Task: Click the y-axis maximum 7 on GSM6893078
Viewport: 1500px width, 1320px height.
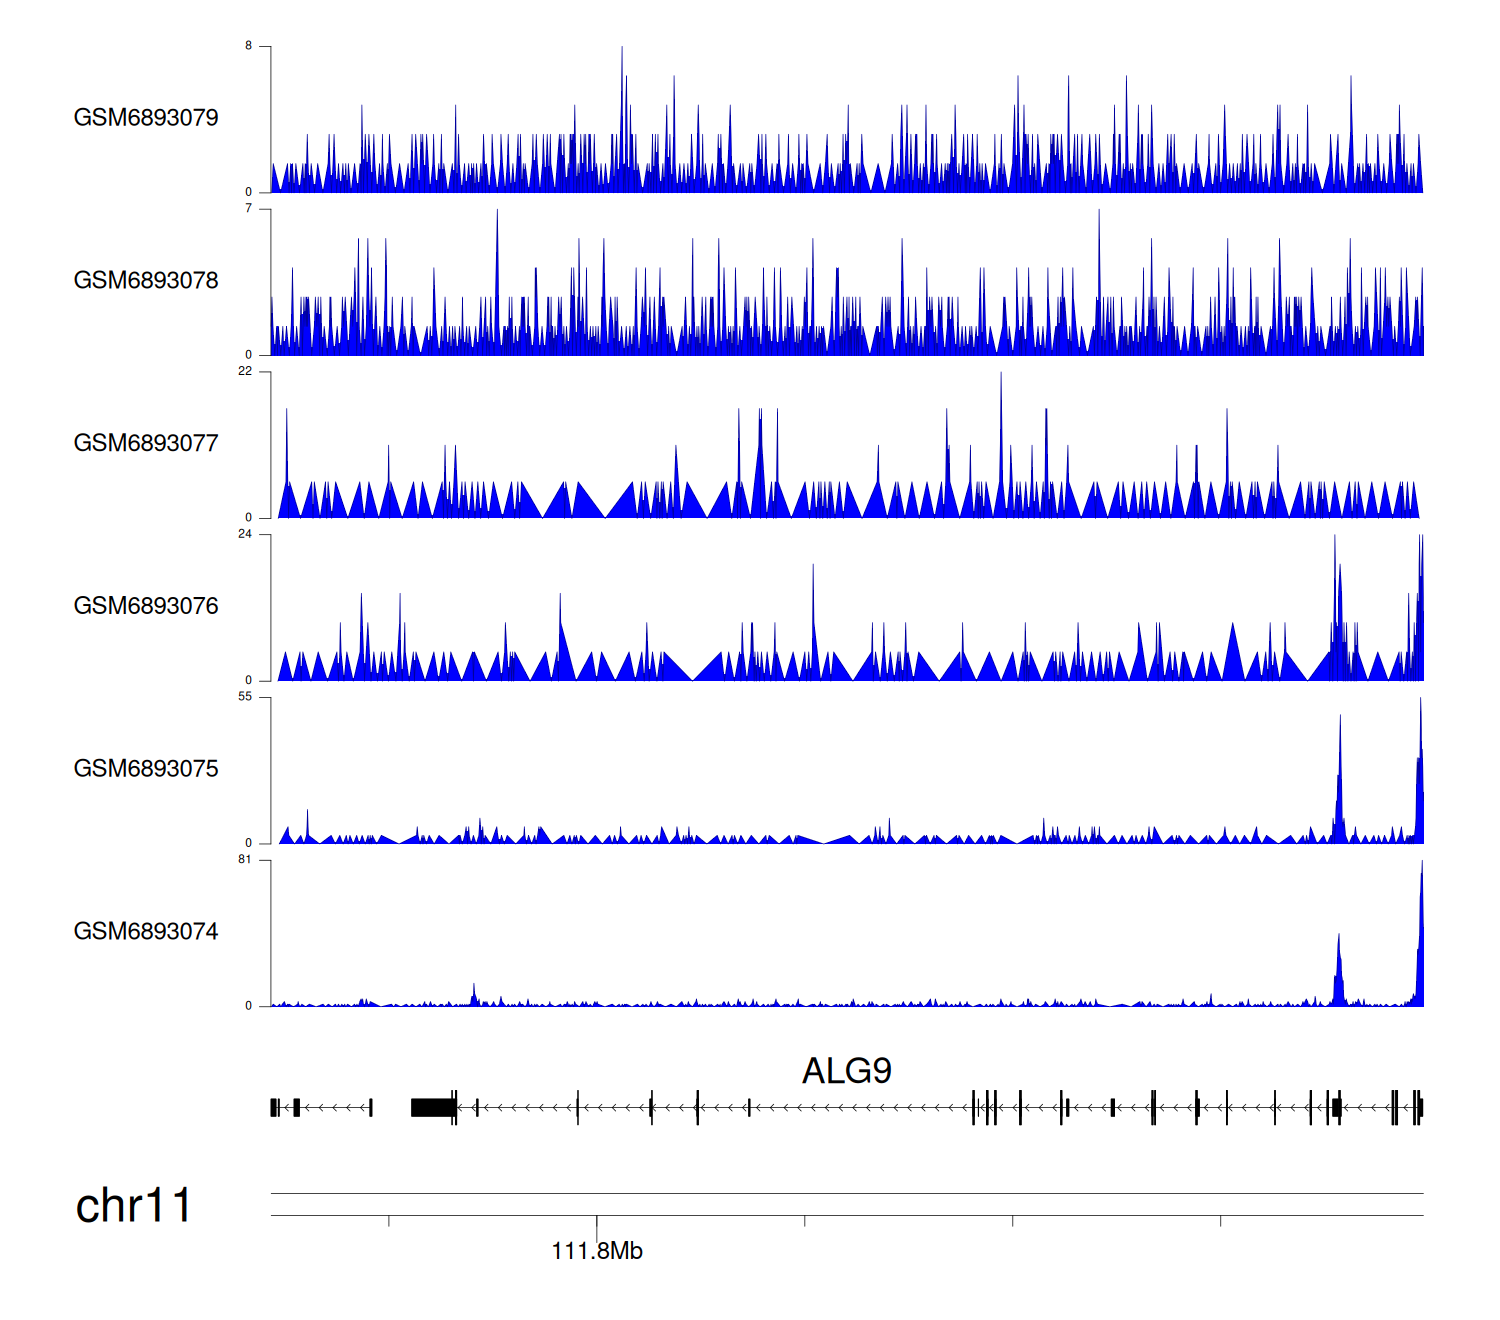Action: tap(249, 209)
